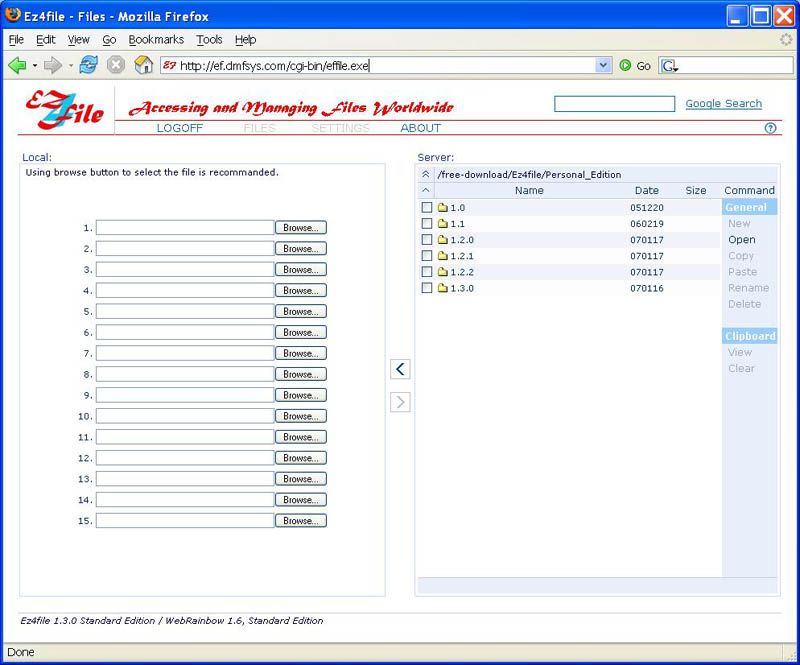Open the folder icon next to 1.0

coord(441,207)
